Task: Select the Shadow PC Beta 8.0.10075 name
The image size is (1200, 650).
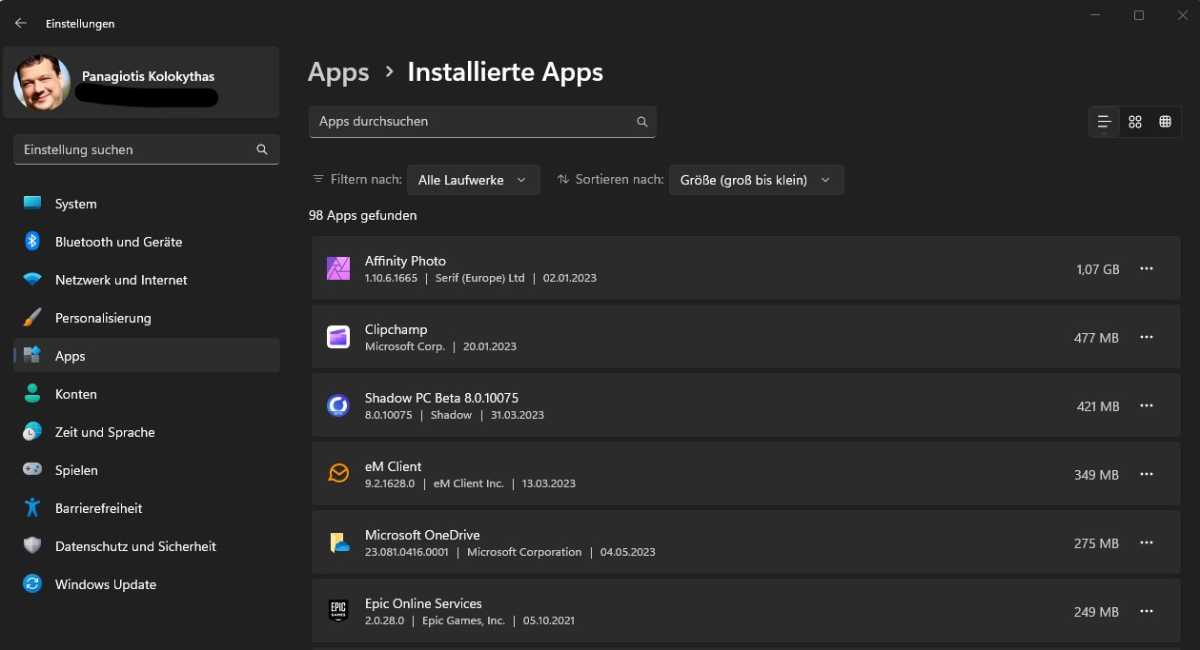Action: [441, 398]
